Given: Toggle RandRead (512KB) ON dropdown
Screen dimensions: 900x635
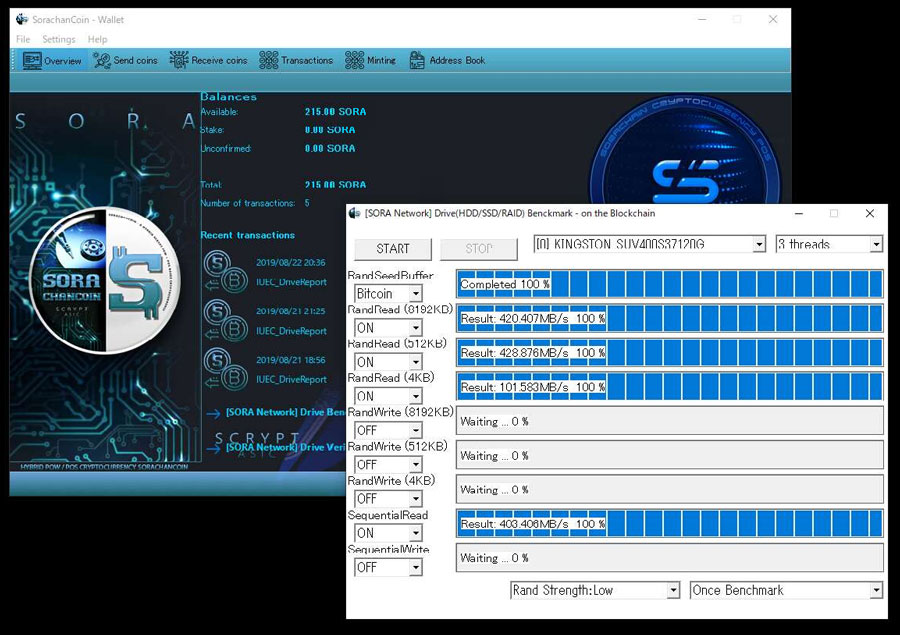Looking at the screenshot, I should pos(388,362).
